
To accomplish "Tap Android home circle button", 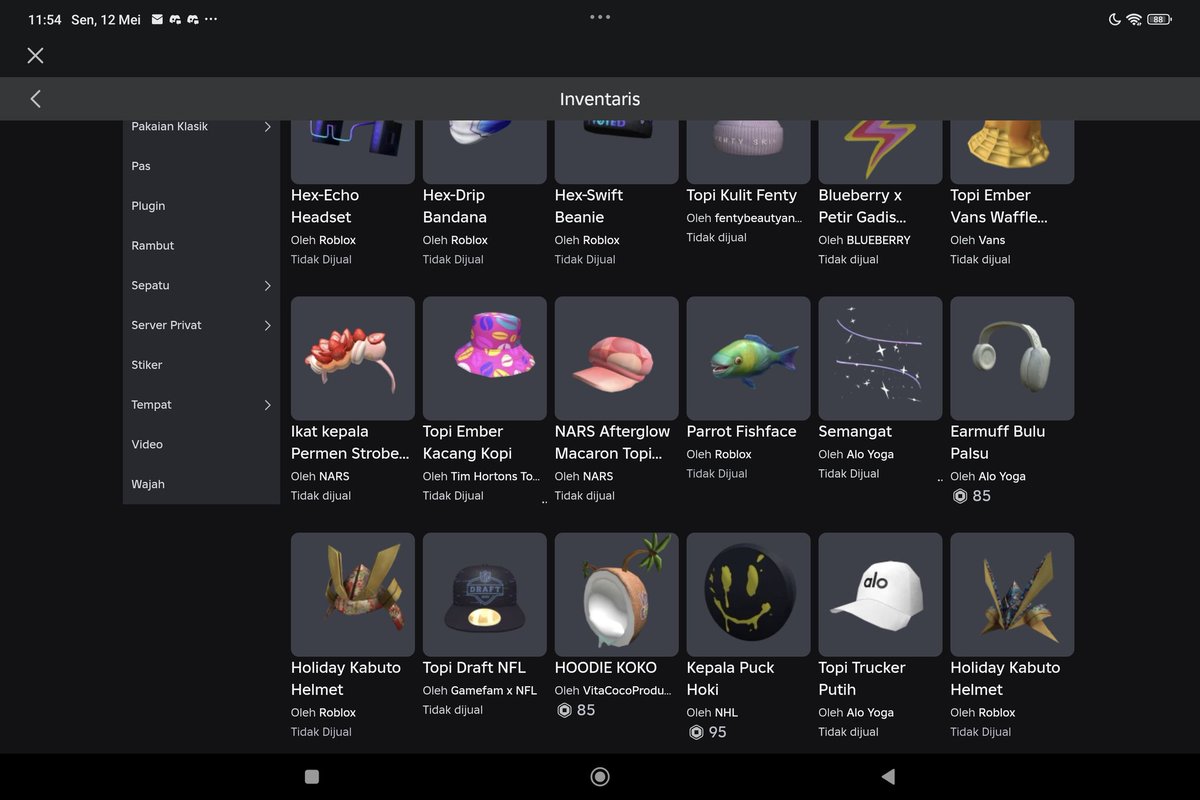I will coord(600,777).
